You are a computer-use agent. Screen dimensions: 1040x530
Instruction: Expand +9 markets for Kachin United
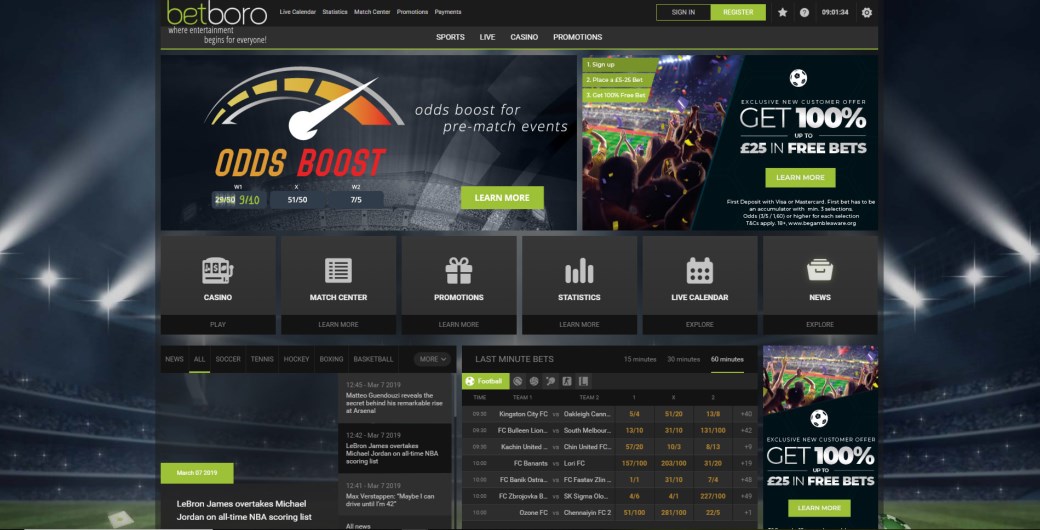tap(746, 447)
